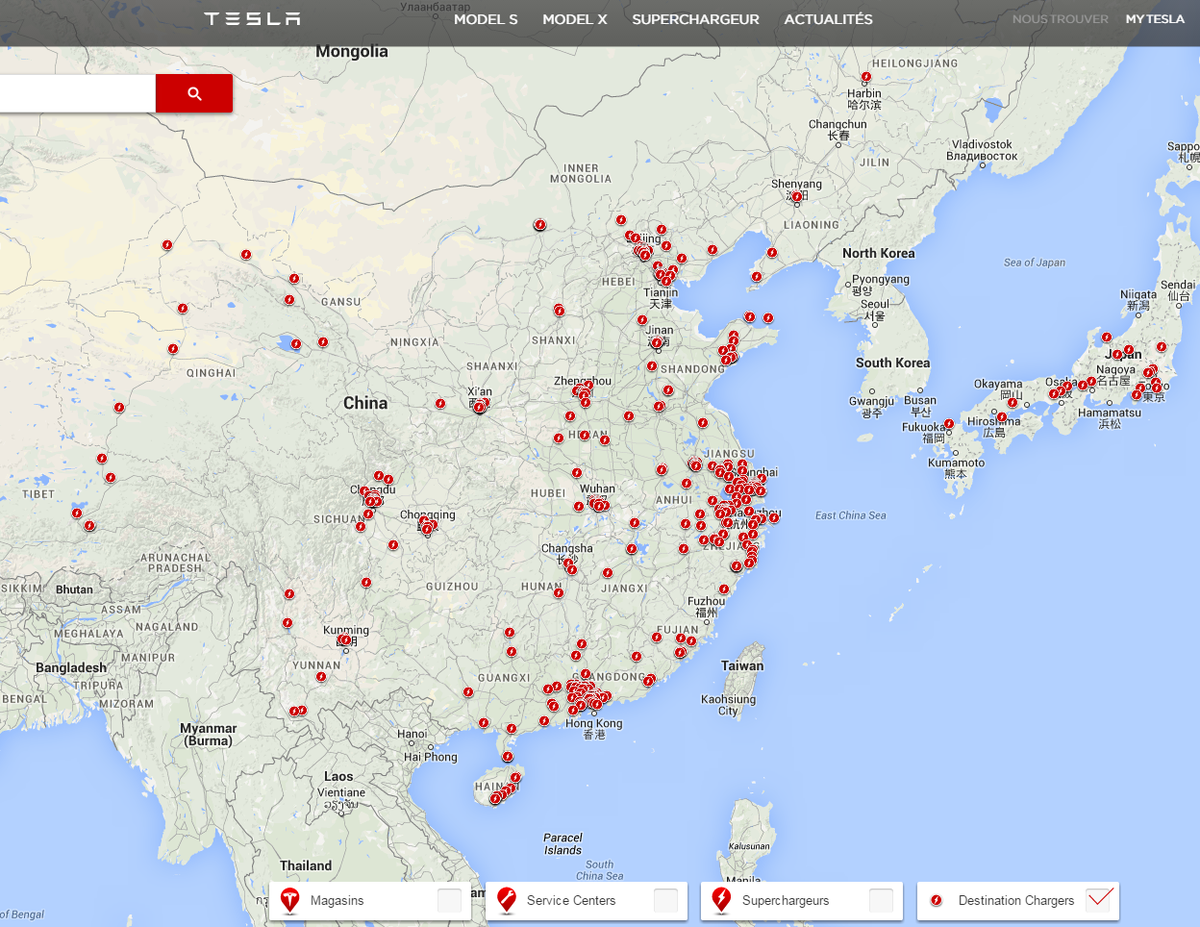
Task: Click the Superchargeurs lightning pin icon
Action: [x=721, y=900]
